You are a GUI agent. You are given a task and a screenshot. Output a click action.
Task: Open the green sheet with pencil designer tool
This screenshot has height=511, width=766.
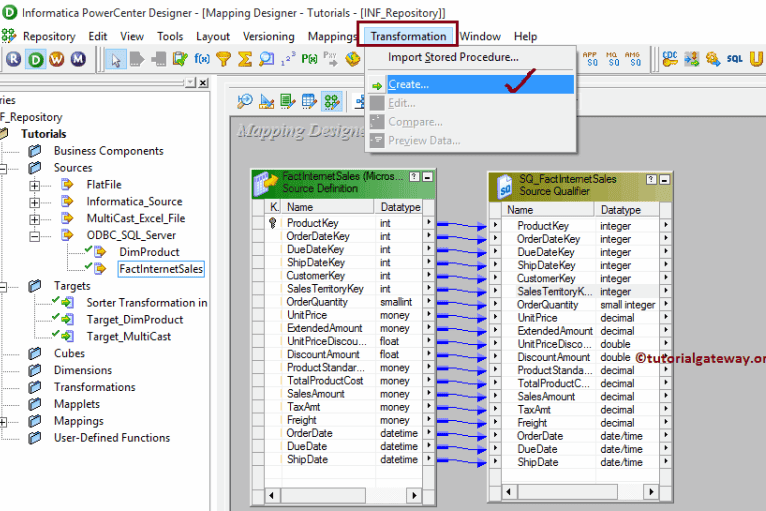pos(288,101)
